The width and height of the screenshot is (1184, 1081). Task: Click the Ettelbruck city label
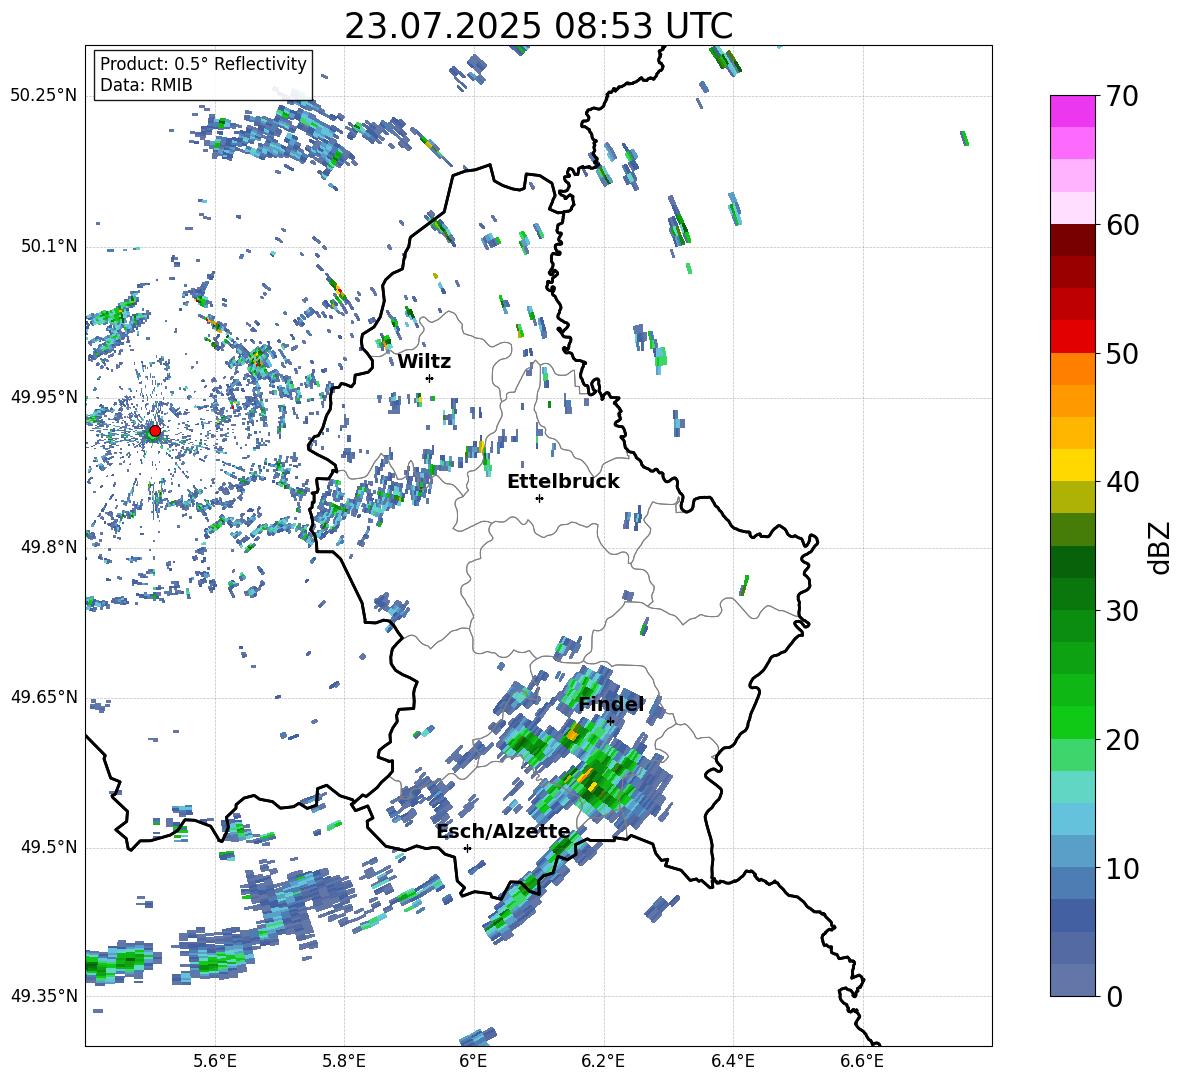563,482
